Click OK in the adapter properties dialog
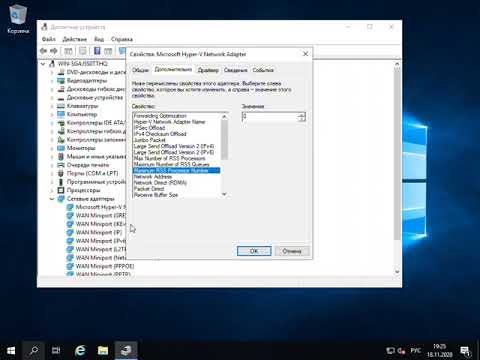 click(x=254, y=251)
